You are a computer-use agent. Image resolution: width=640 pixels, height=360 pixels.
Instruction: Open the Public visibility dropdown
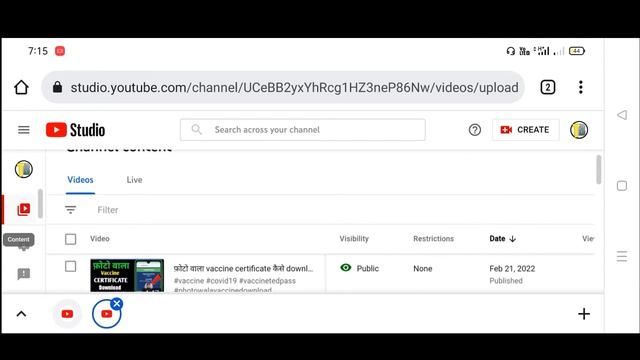pyautogui.click(x=368, y=269)
